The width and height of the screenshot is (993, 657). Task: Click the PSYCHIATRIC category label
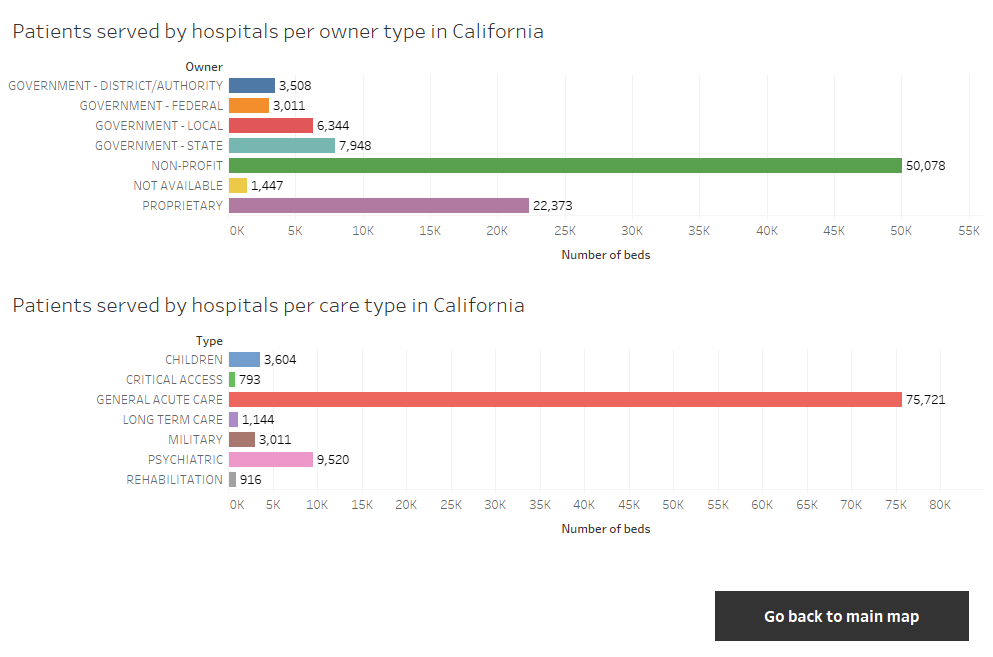coord(188,459)
